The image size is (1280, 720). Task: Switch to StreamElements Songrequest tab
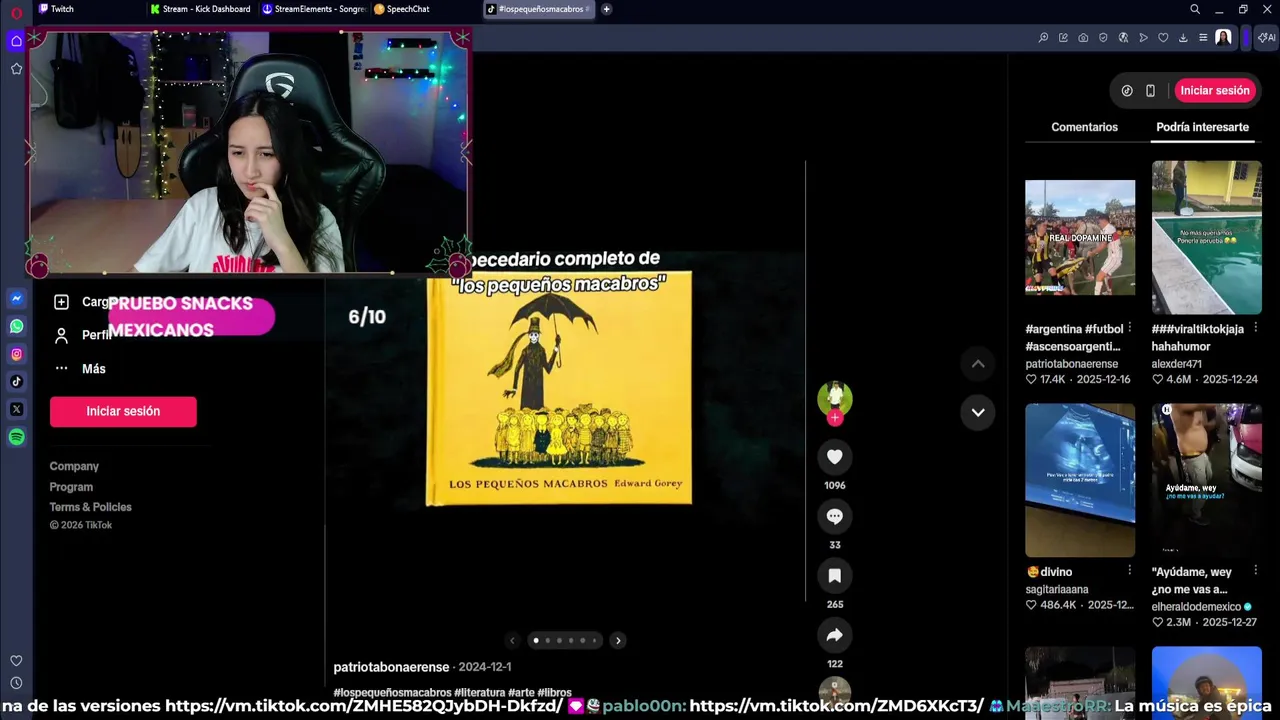pyautogui.click(x=313, y=9)
